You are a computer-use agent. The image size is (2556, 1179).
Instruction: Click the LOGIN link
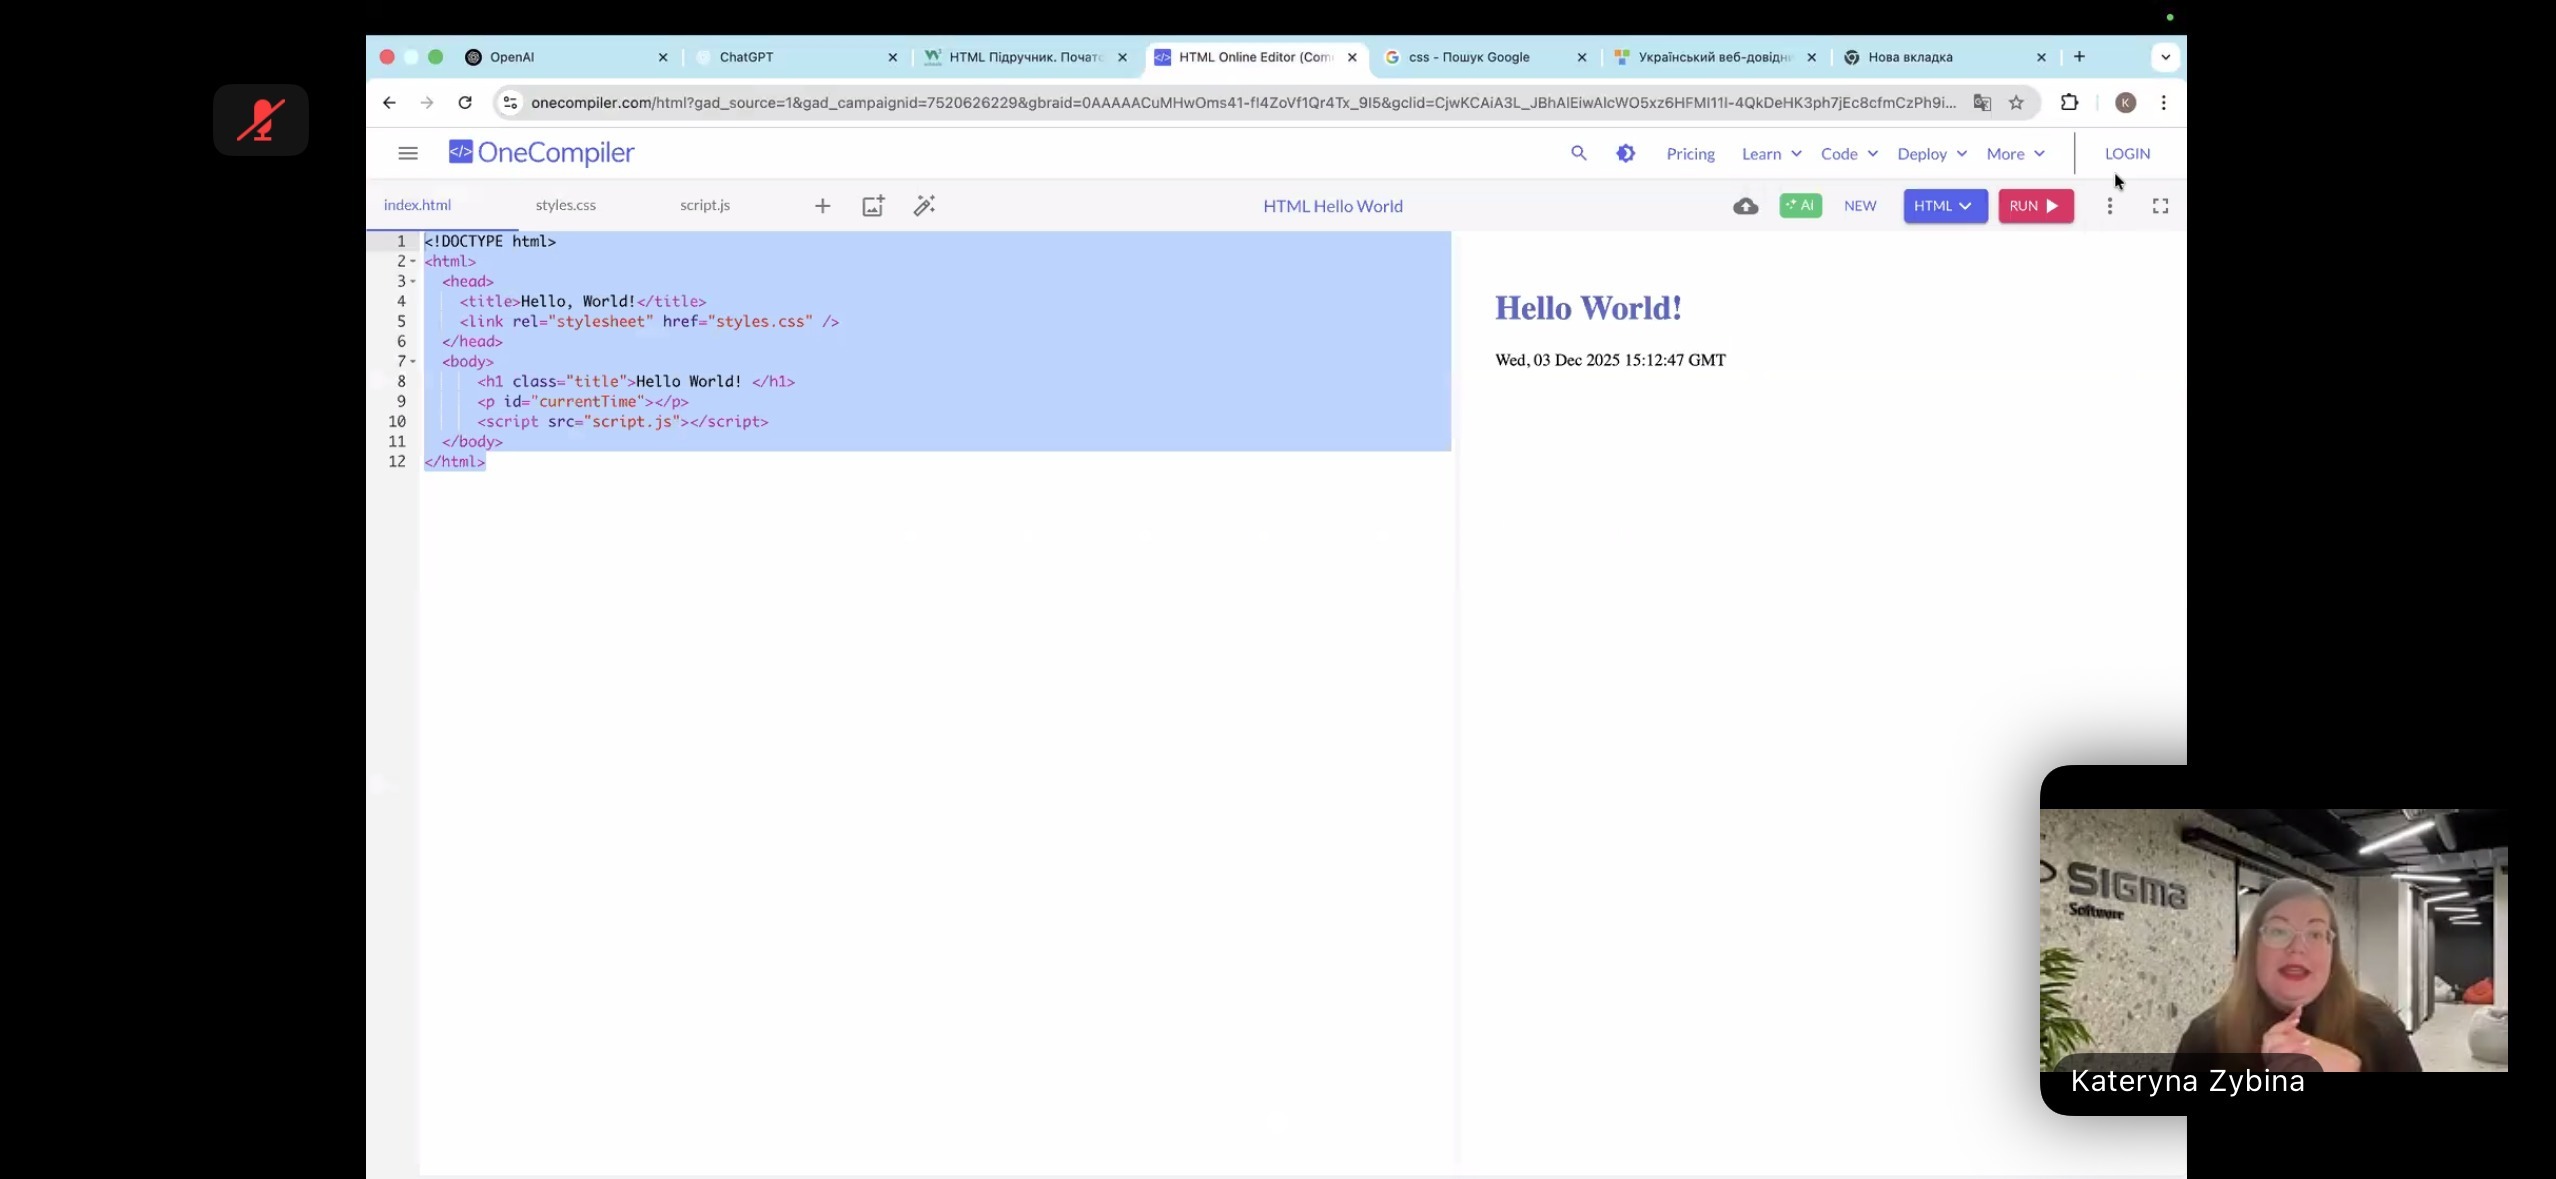pos(2126,154)
